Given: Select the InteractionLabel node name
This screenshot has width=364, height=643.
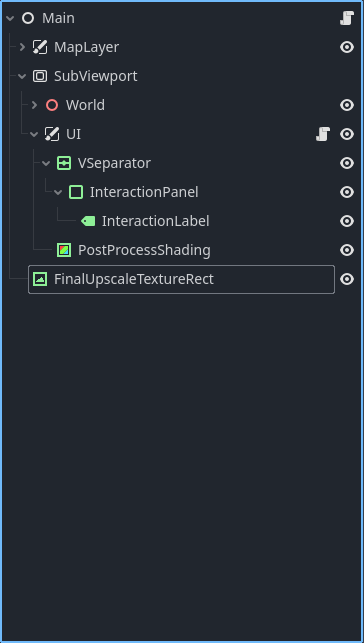Looking at the screenshot, I should pyautogui.click(x=155, y=221).
